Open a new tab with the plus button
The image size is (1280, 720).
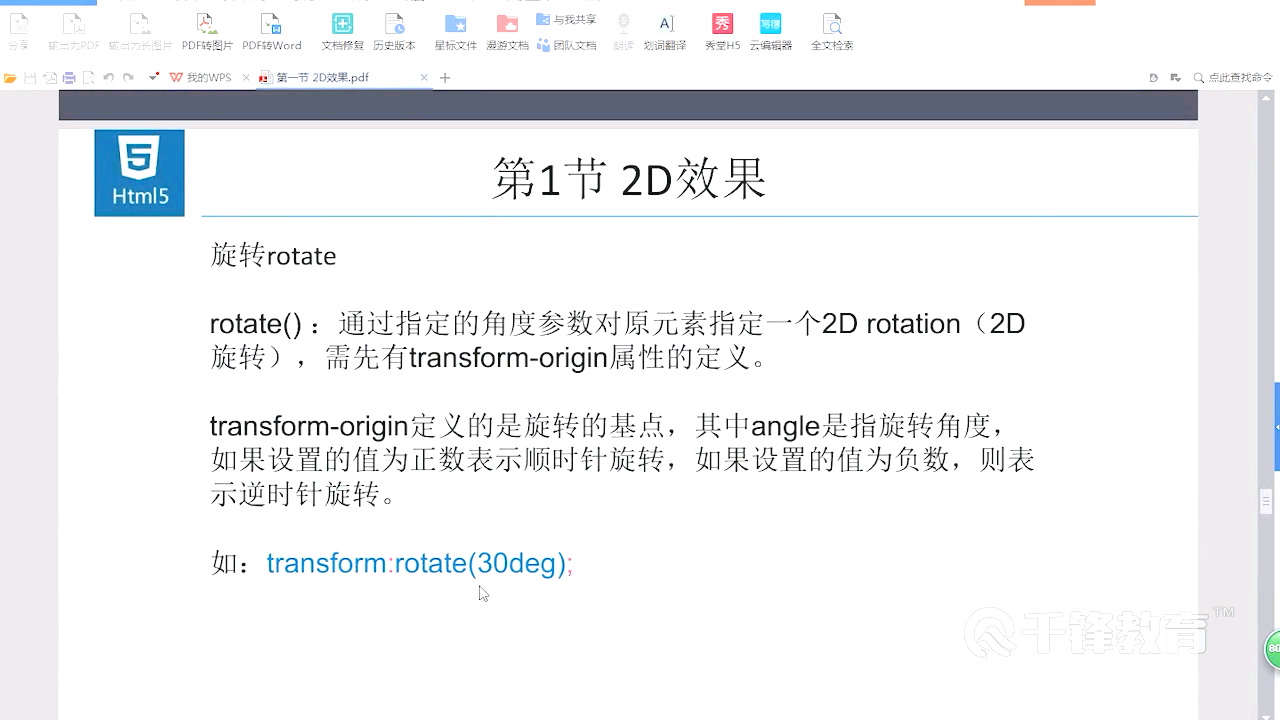444,77
